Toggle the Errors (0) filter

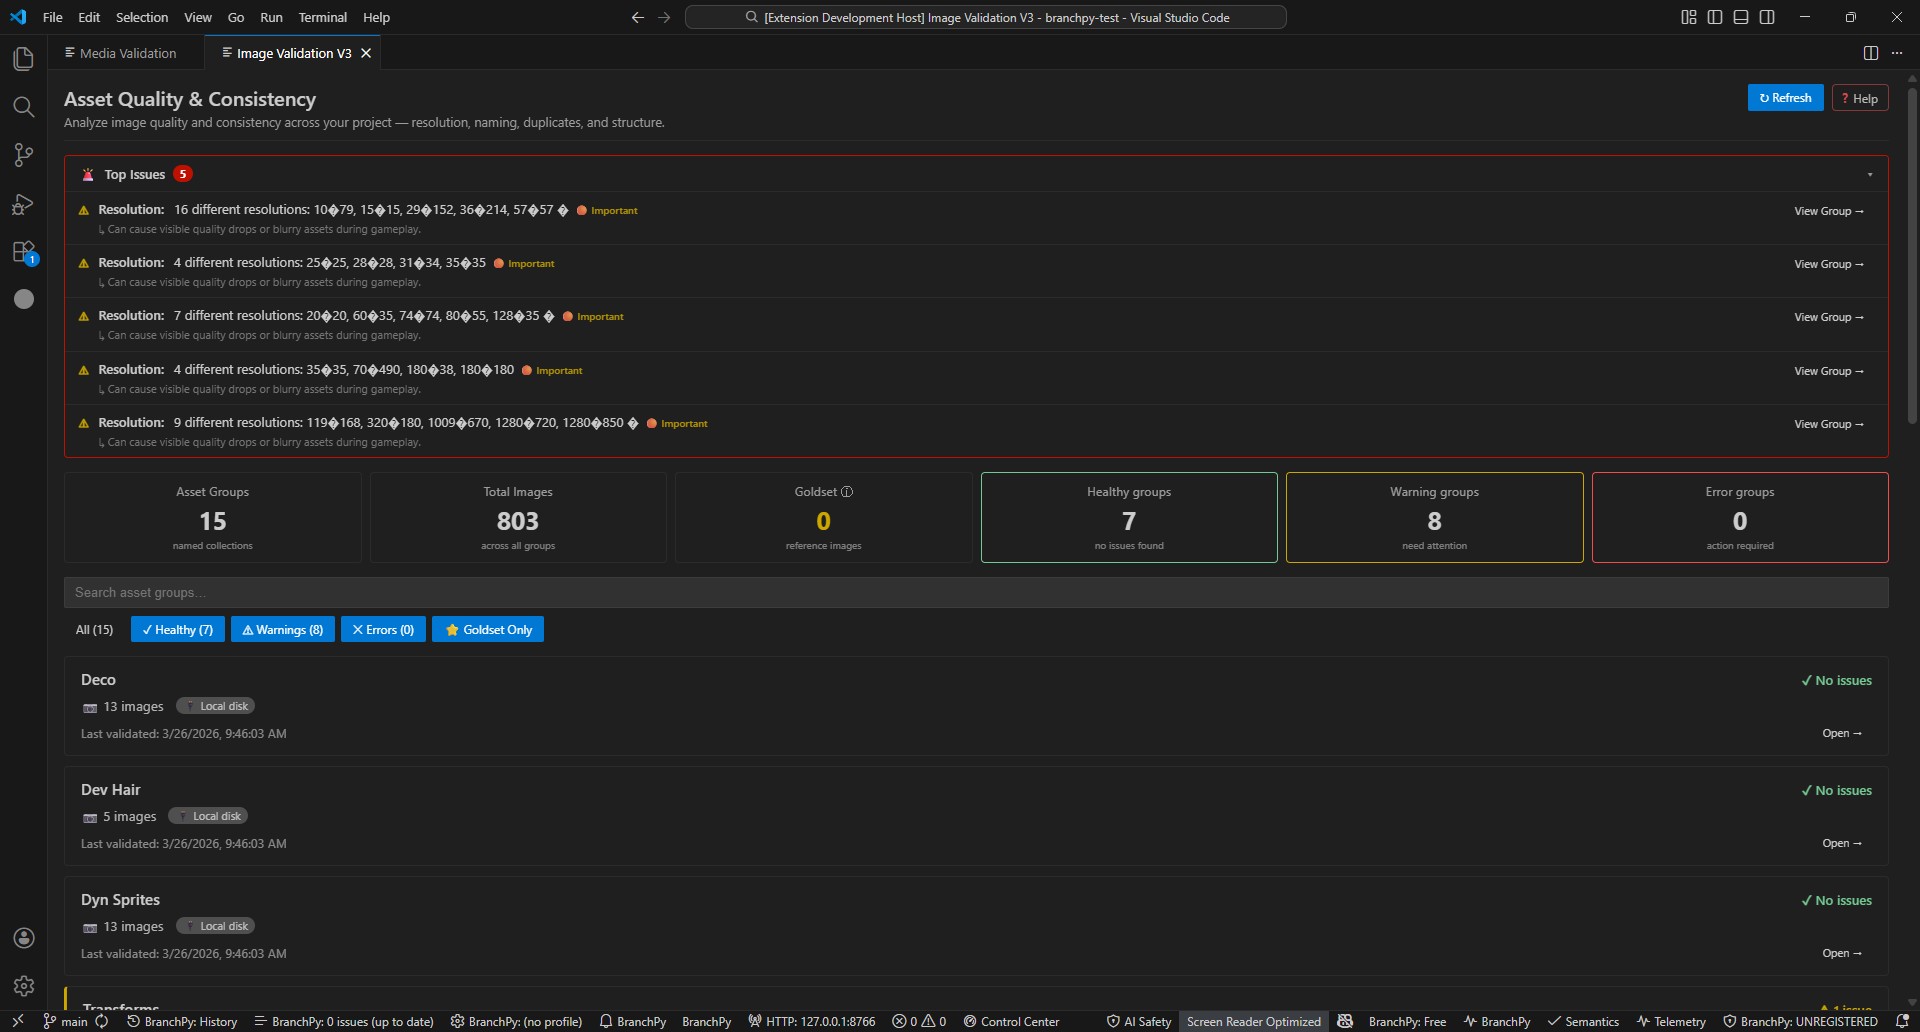[383, 630]
